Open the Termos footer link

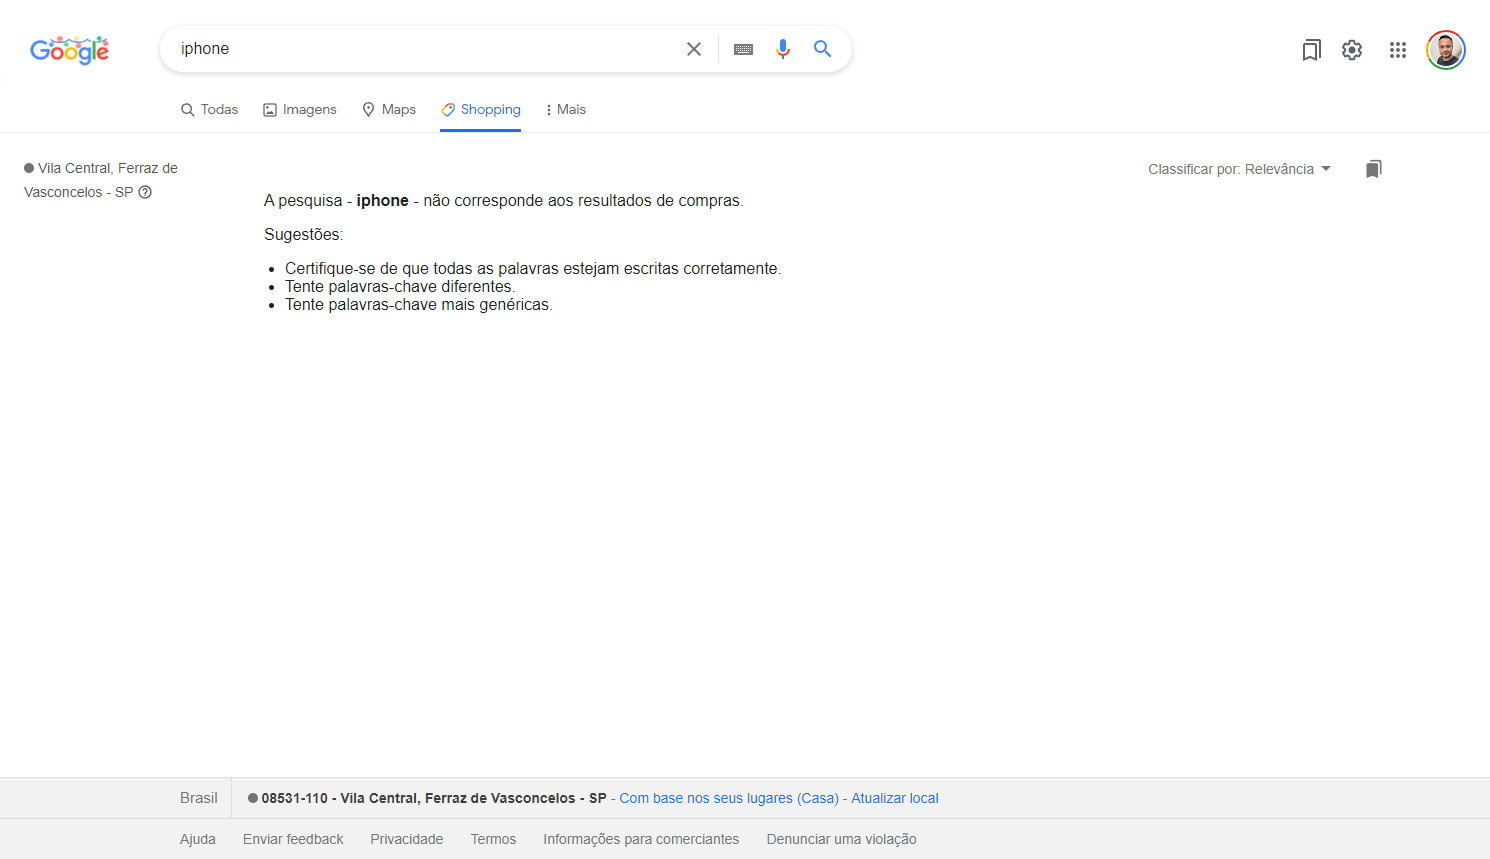pyautogui.click(x=494, y=839)
